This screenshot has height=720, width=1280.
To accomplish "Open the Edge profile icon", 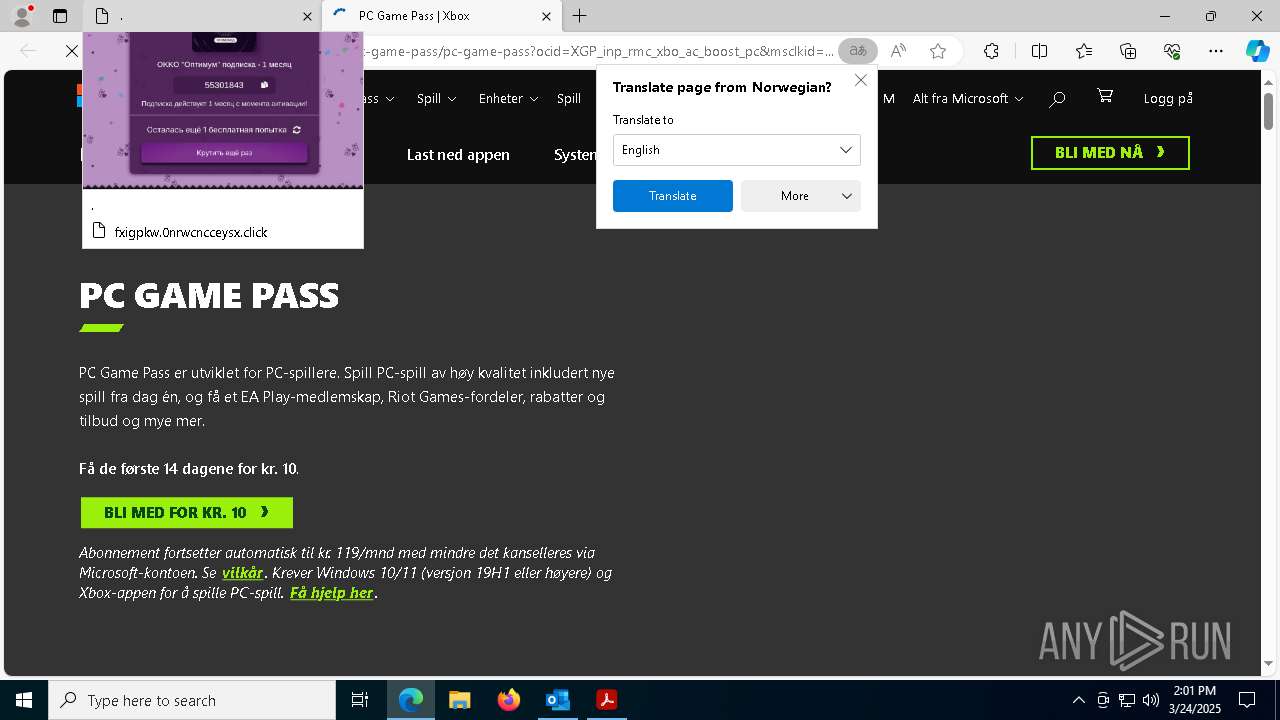I will pos(21,16).
